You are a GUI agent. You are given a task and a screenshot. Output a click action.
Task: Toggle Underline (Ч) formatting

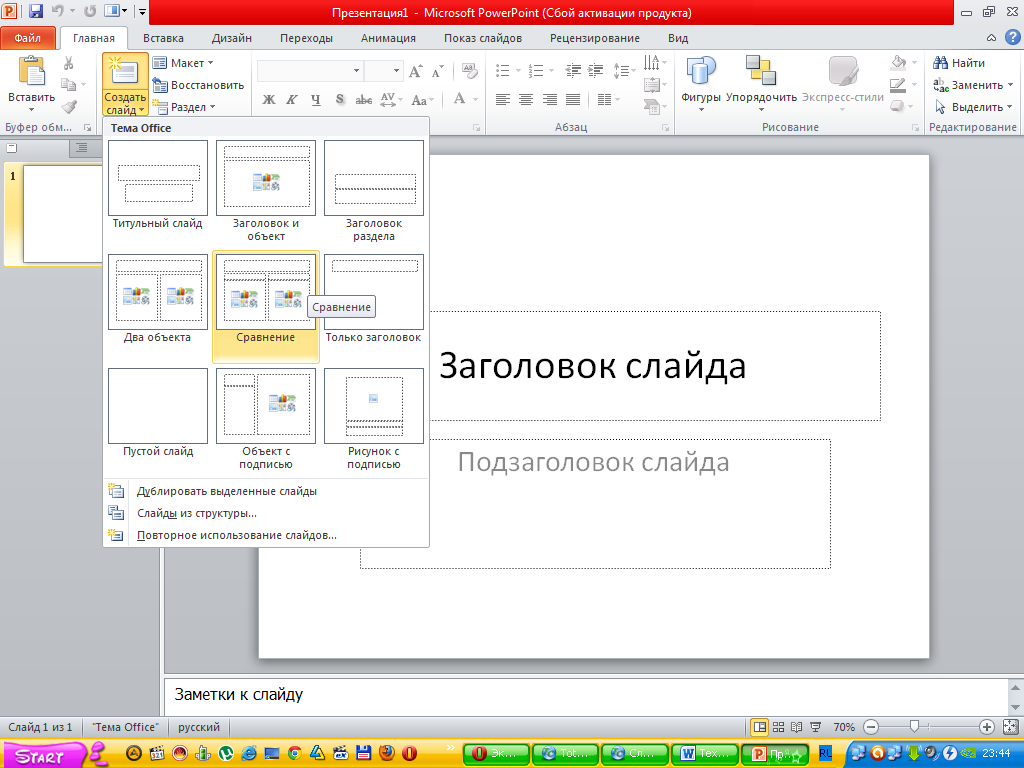coord(316,100)
